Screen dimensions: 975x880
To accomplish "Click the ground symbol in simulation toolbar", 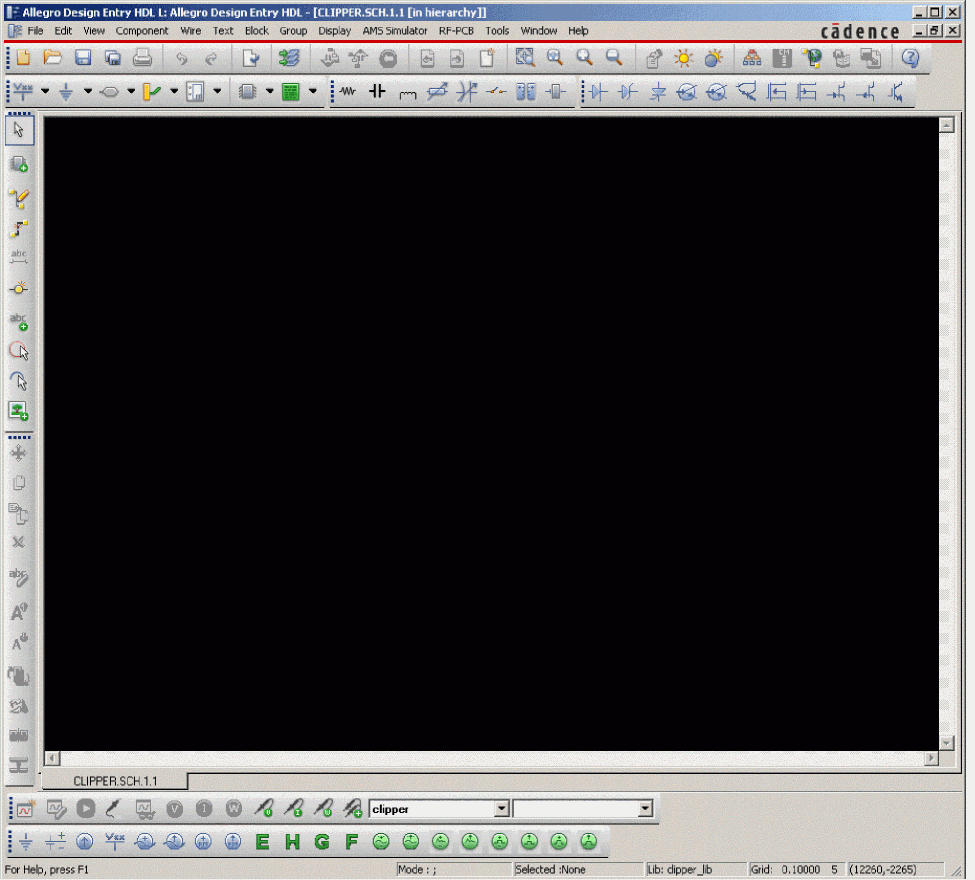I will [x=25, y=842].
